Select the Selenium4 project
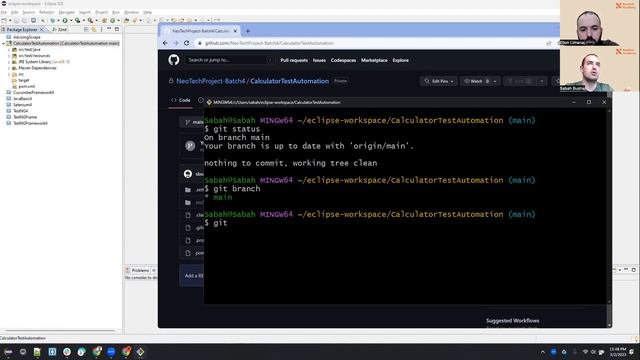The width and height of the screenshot is (640, 360). [22, 105]
